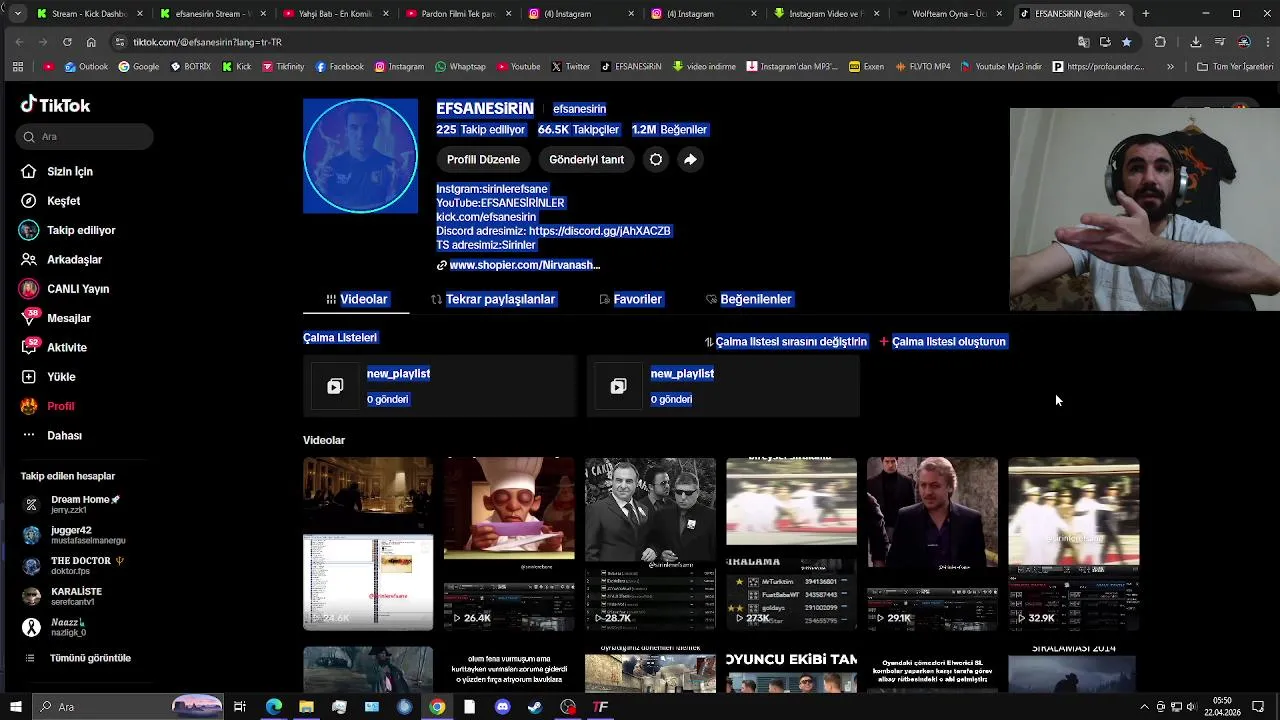
Task: Bookmark this page with star icon
Action: click(1127, 42)
